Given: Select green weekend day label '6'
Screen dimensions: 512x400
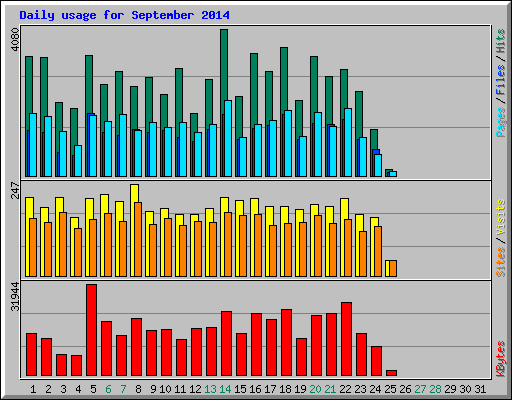Looking at the screenshot, I should pyautogui.click(x=108, y=389).
